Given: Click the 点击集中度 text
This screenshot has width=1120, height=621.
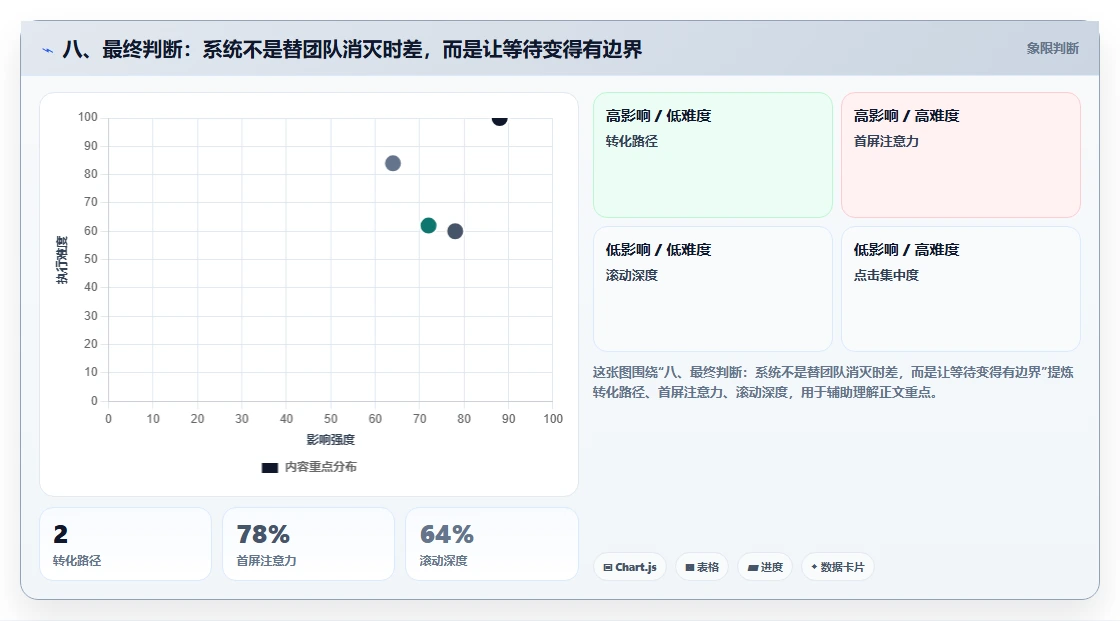Looking at the screenshot, I should (886, 275).
